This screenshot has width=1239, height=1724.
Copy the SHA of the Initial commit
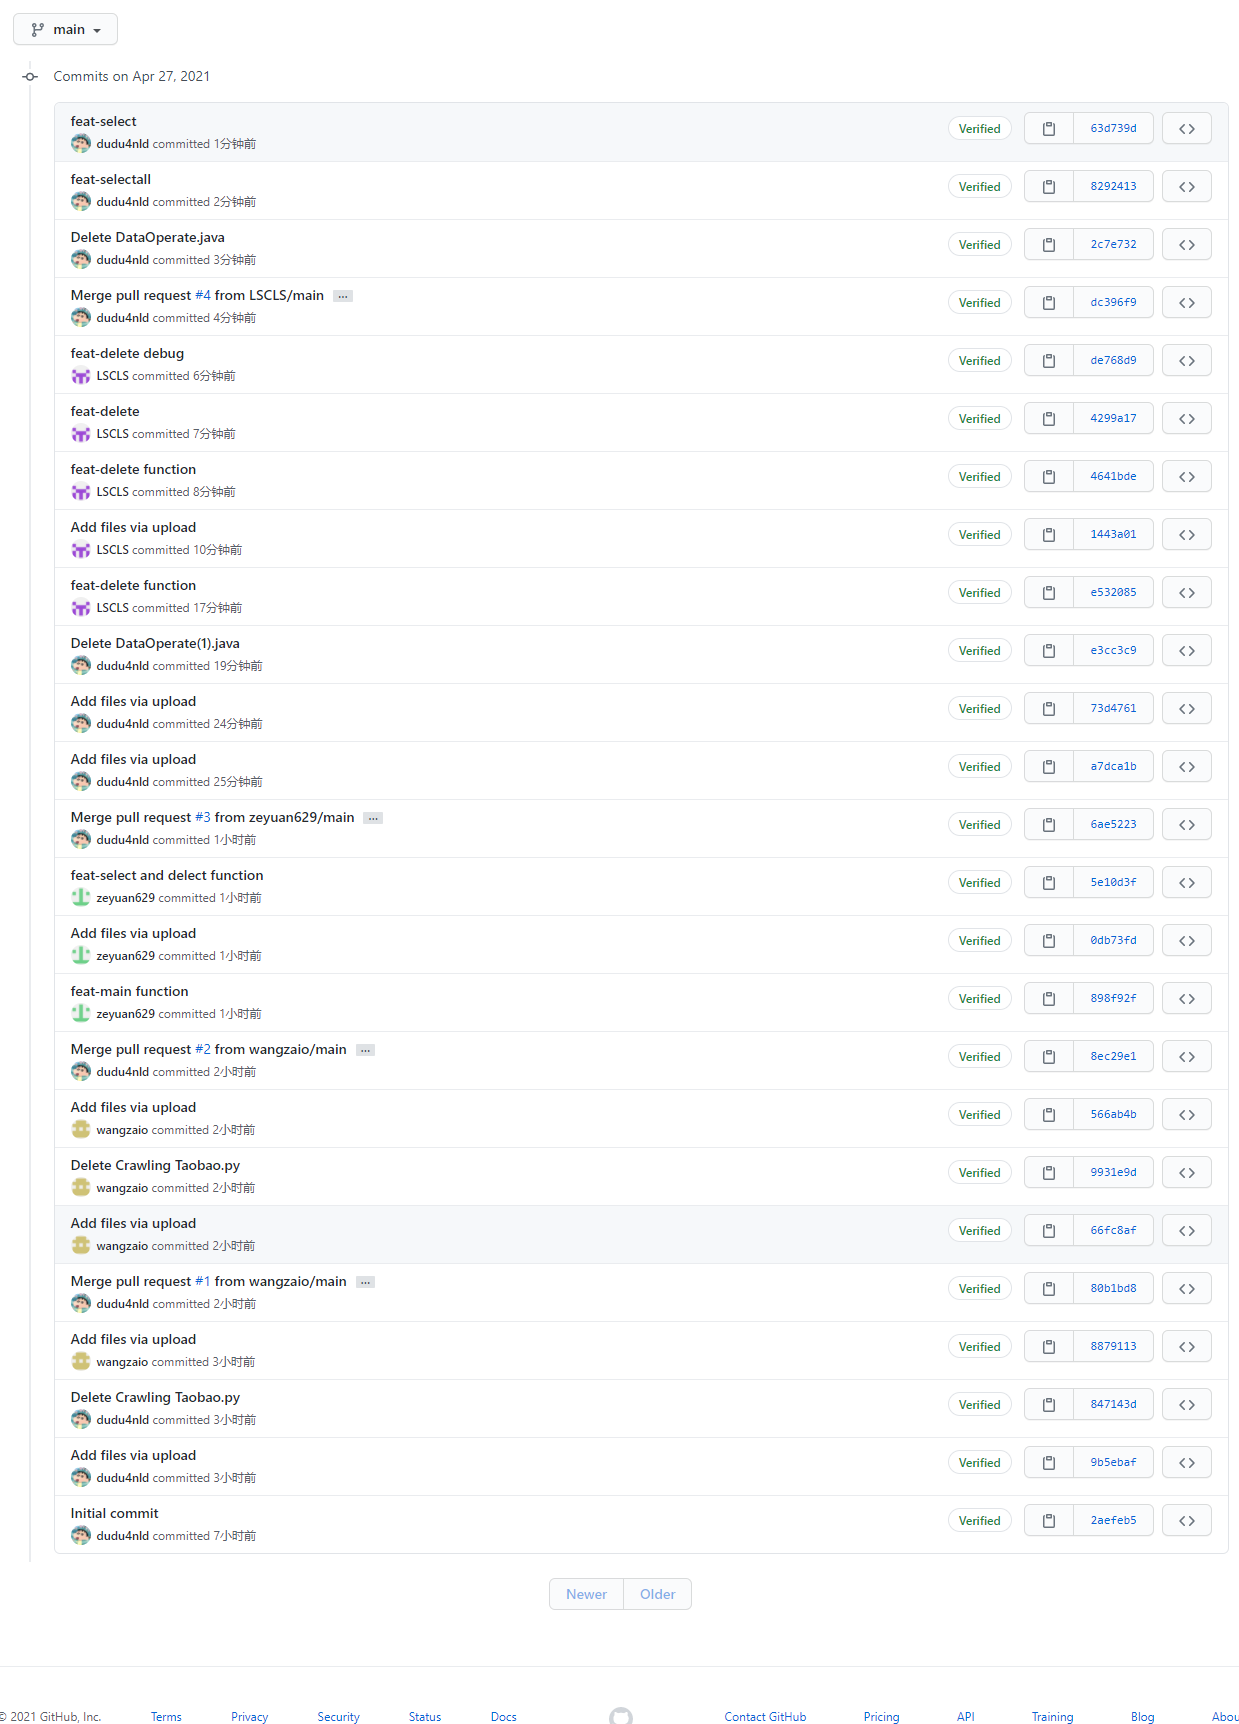click(1049, 1521)
